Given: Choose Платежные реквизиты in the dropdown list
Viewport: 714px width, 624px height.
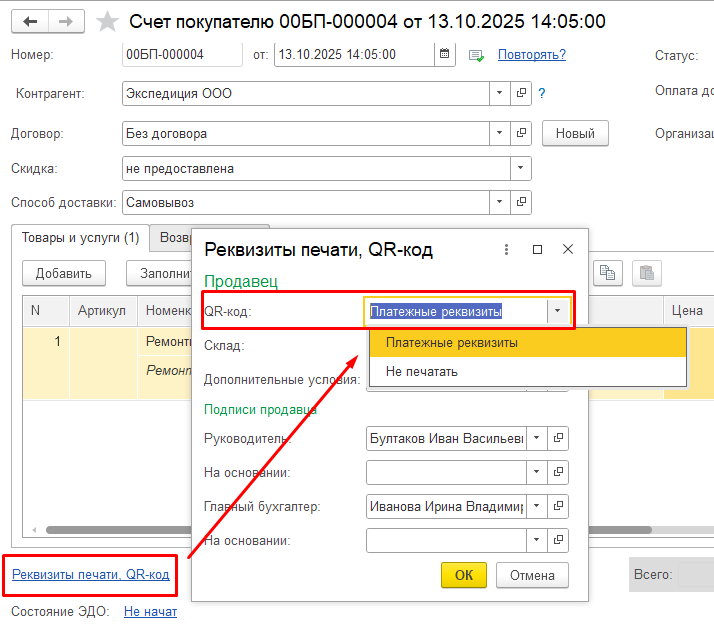Looking at the screenshot, I should tap(528, 343).
